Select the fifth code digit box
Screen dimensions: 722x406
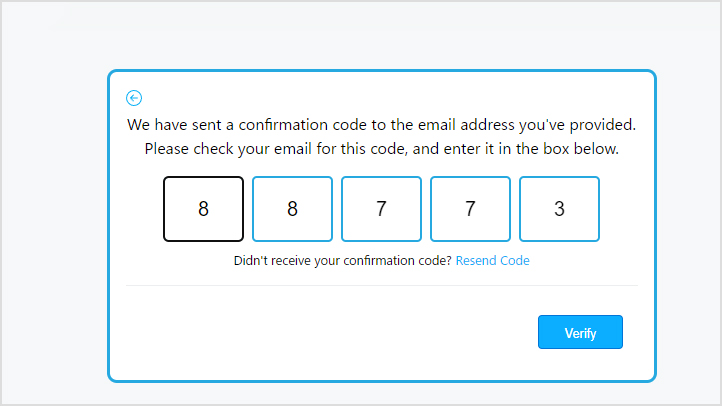click(x=559, y=209)
